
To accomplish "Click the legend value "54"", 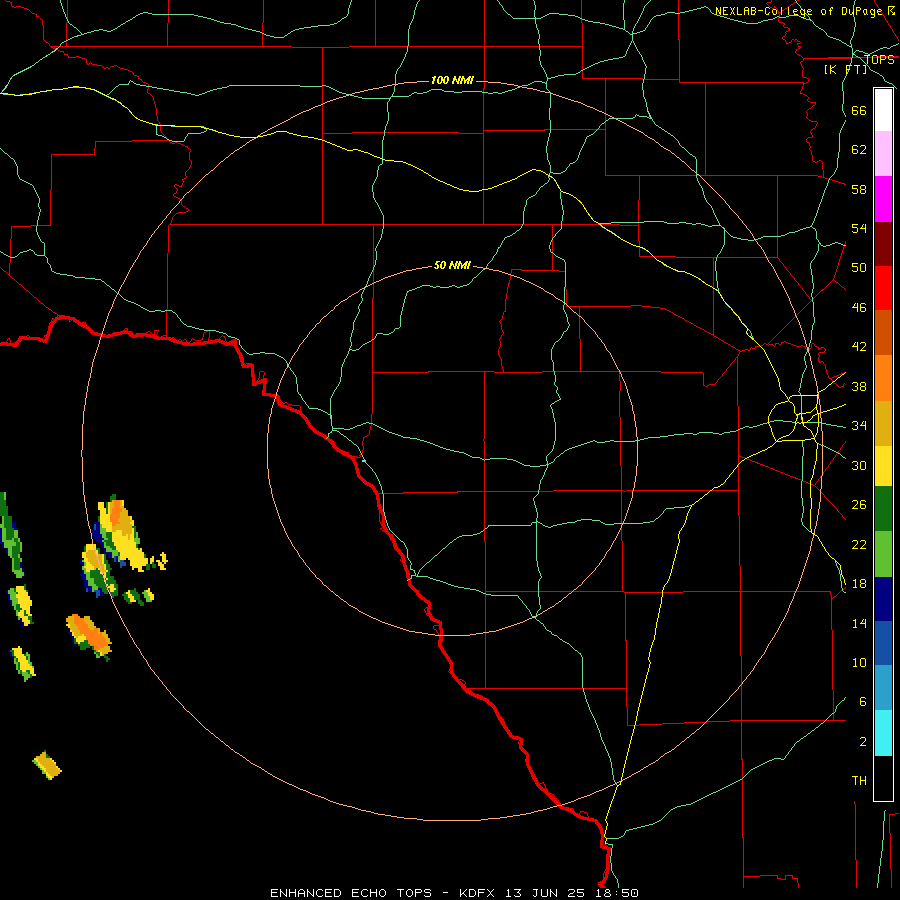I will tap(859, 228).
